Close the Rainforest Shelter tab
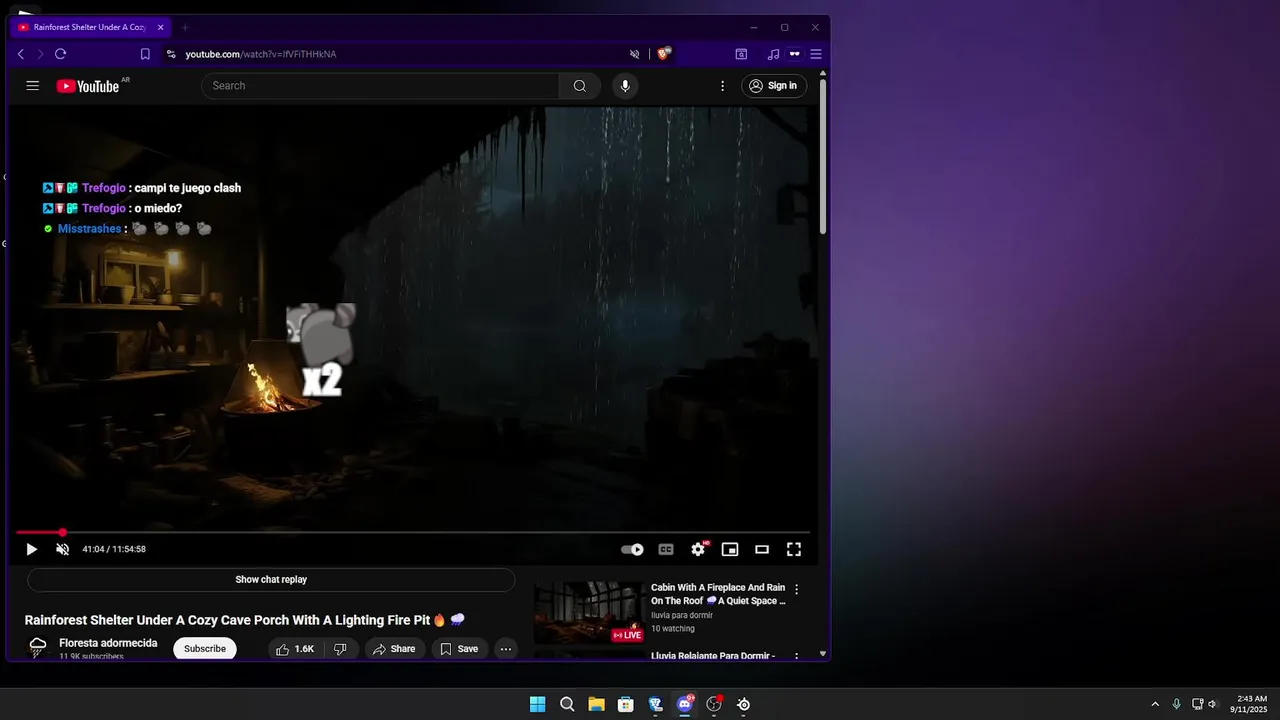This screenshot has width=1280, height=720. (x=160, y=28)
